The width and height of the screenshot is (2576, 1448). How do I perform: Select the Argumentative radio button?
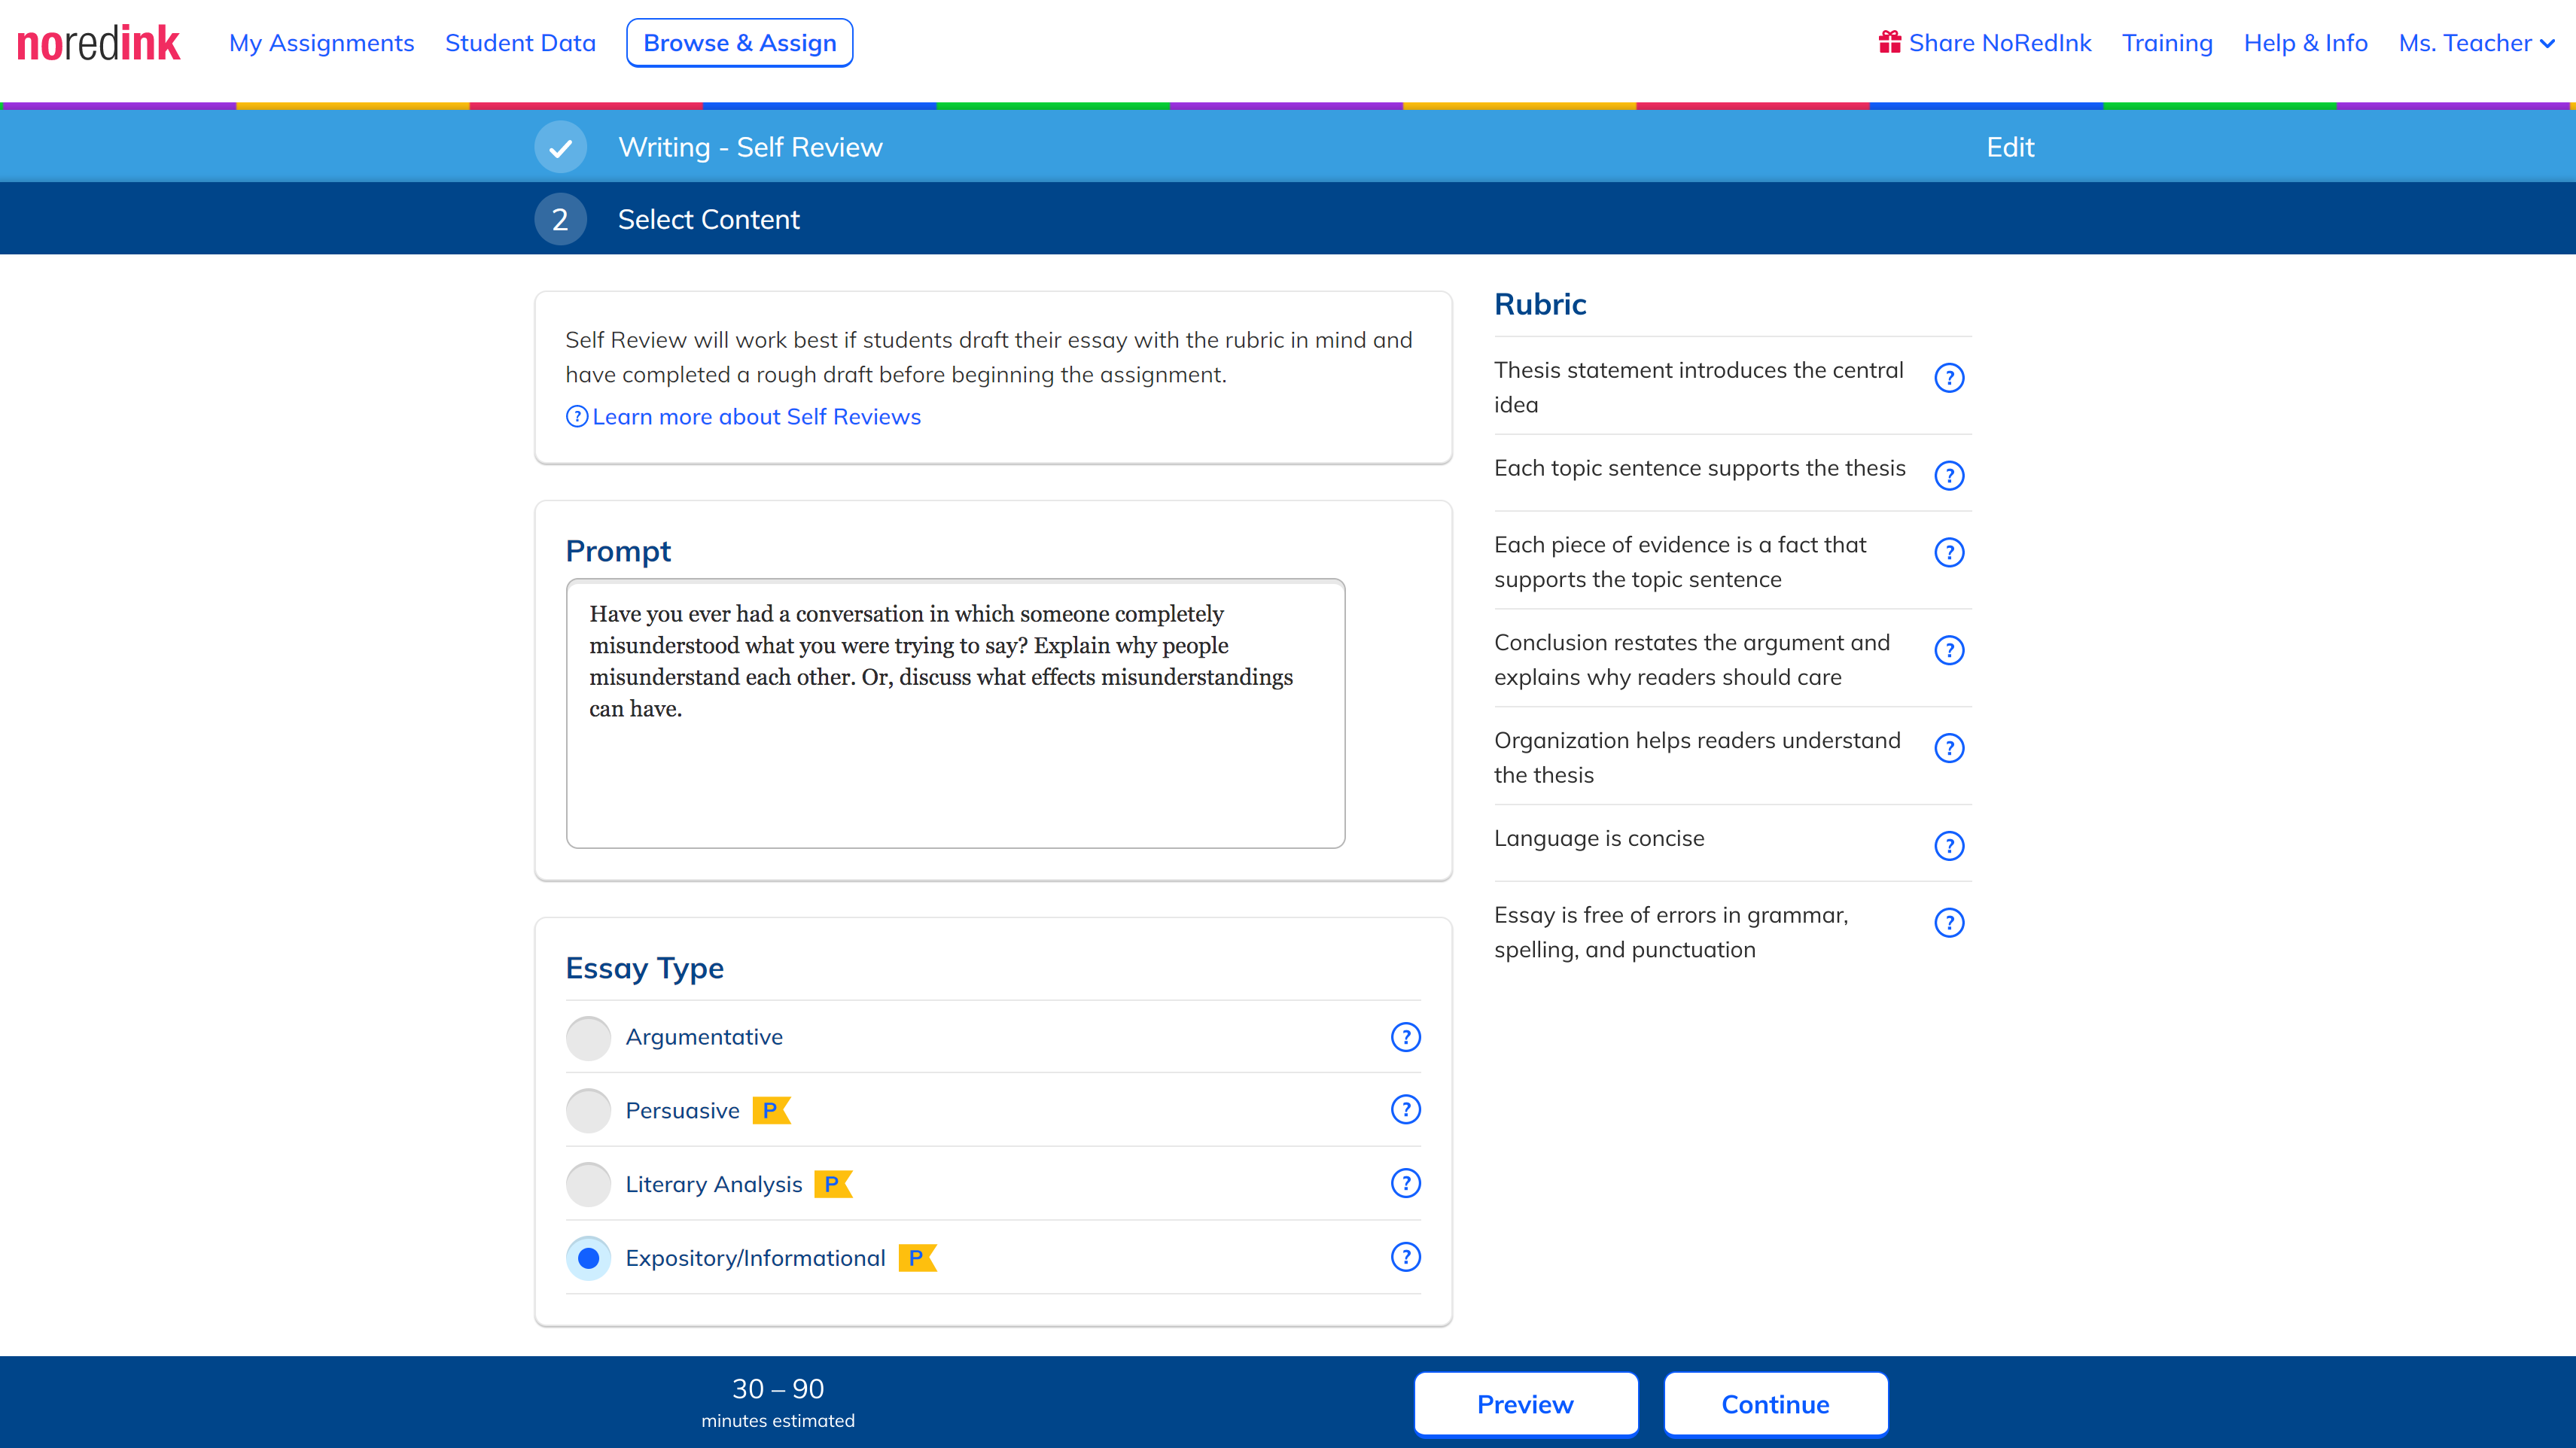[x=588, y=1038]
